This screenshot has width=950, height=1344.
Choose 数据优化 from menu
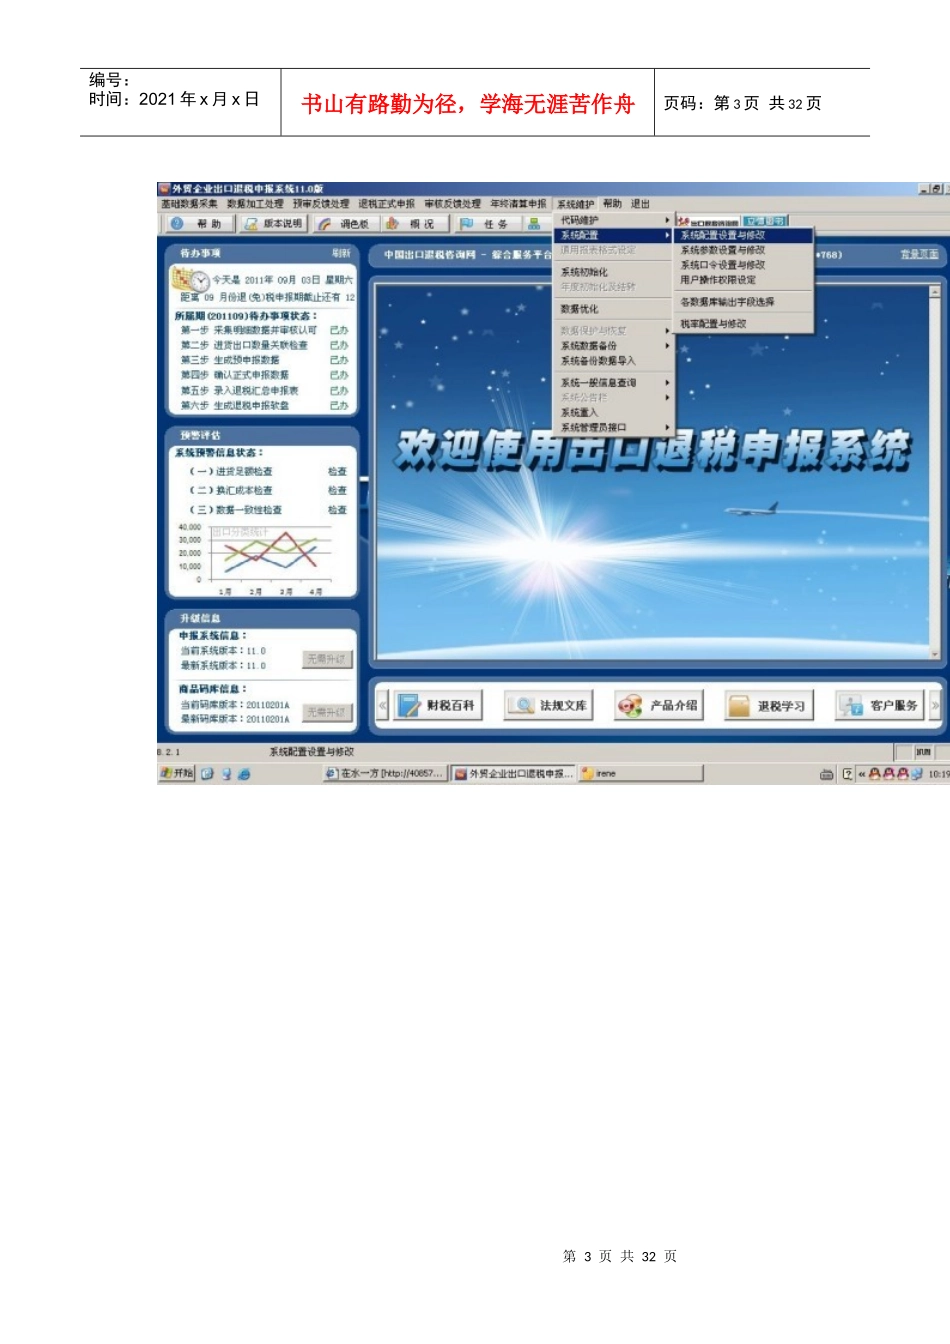click(x=614, y=309)
